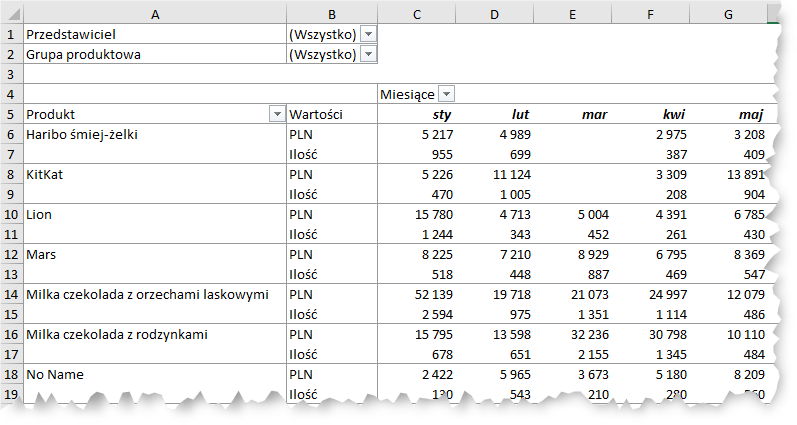
Task: Click the 5 217 value cell
Action: tap(417, 134)
